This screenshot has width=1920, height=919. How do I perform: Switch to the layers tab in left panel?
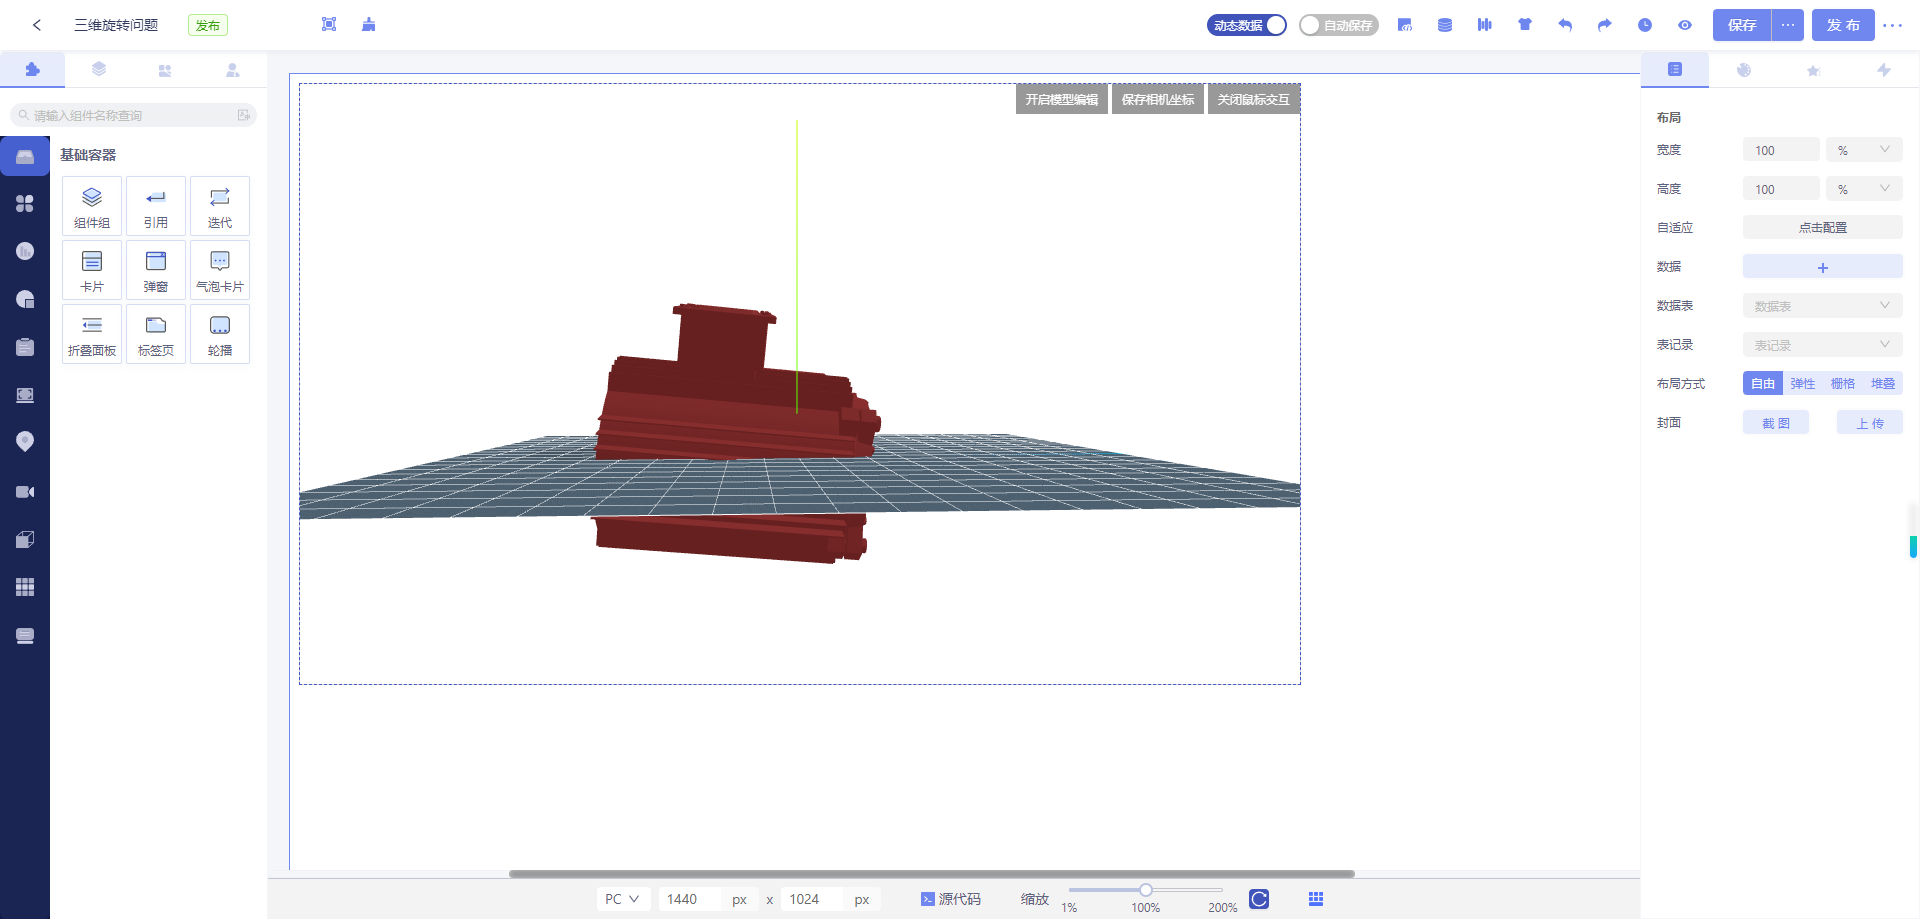99,70
